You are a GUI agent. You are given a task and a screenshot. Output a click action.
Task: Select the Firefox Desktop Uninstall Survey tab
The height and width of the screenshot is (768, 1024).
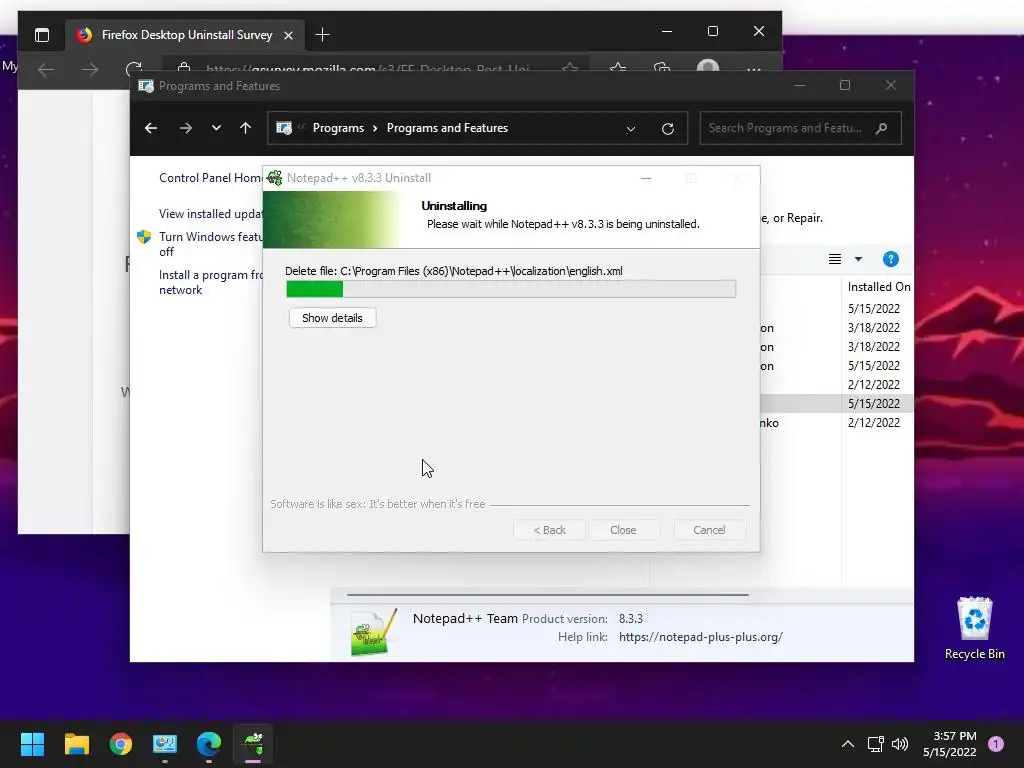coord(185,35)
